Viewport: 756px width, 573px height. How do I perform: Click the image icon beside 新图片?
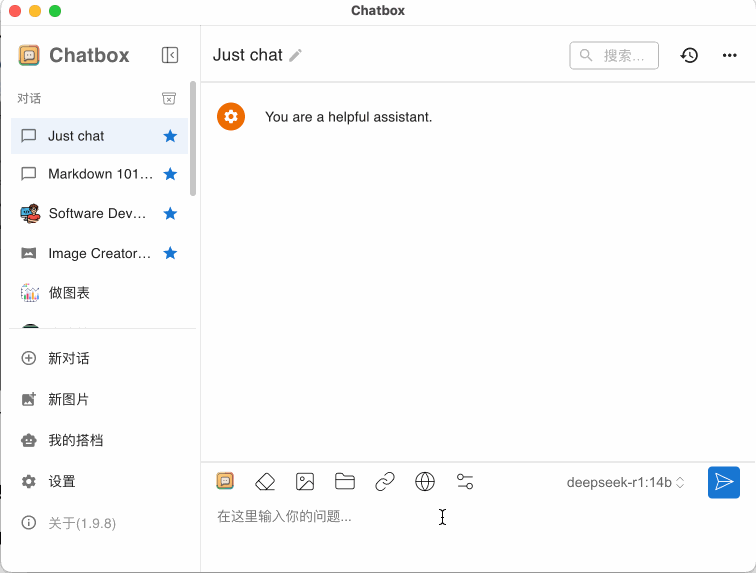[x=28, y=399]
